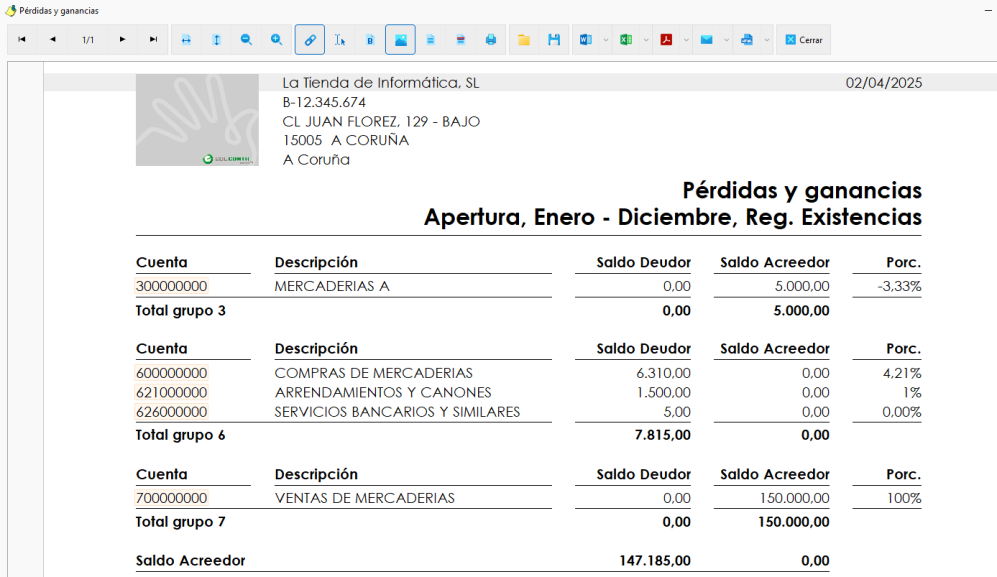Export report to Word
This screenshot has width=997, height=577.
586,39
